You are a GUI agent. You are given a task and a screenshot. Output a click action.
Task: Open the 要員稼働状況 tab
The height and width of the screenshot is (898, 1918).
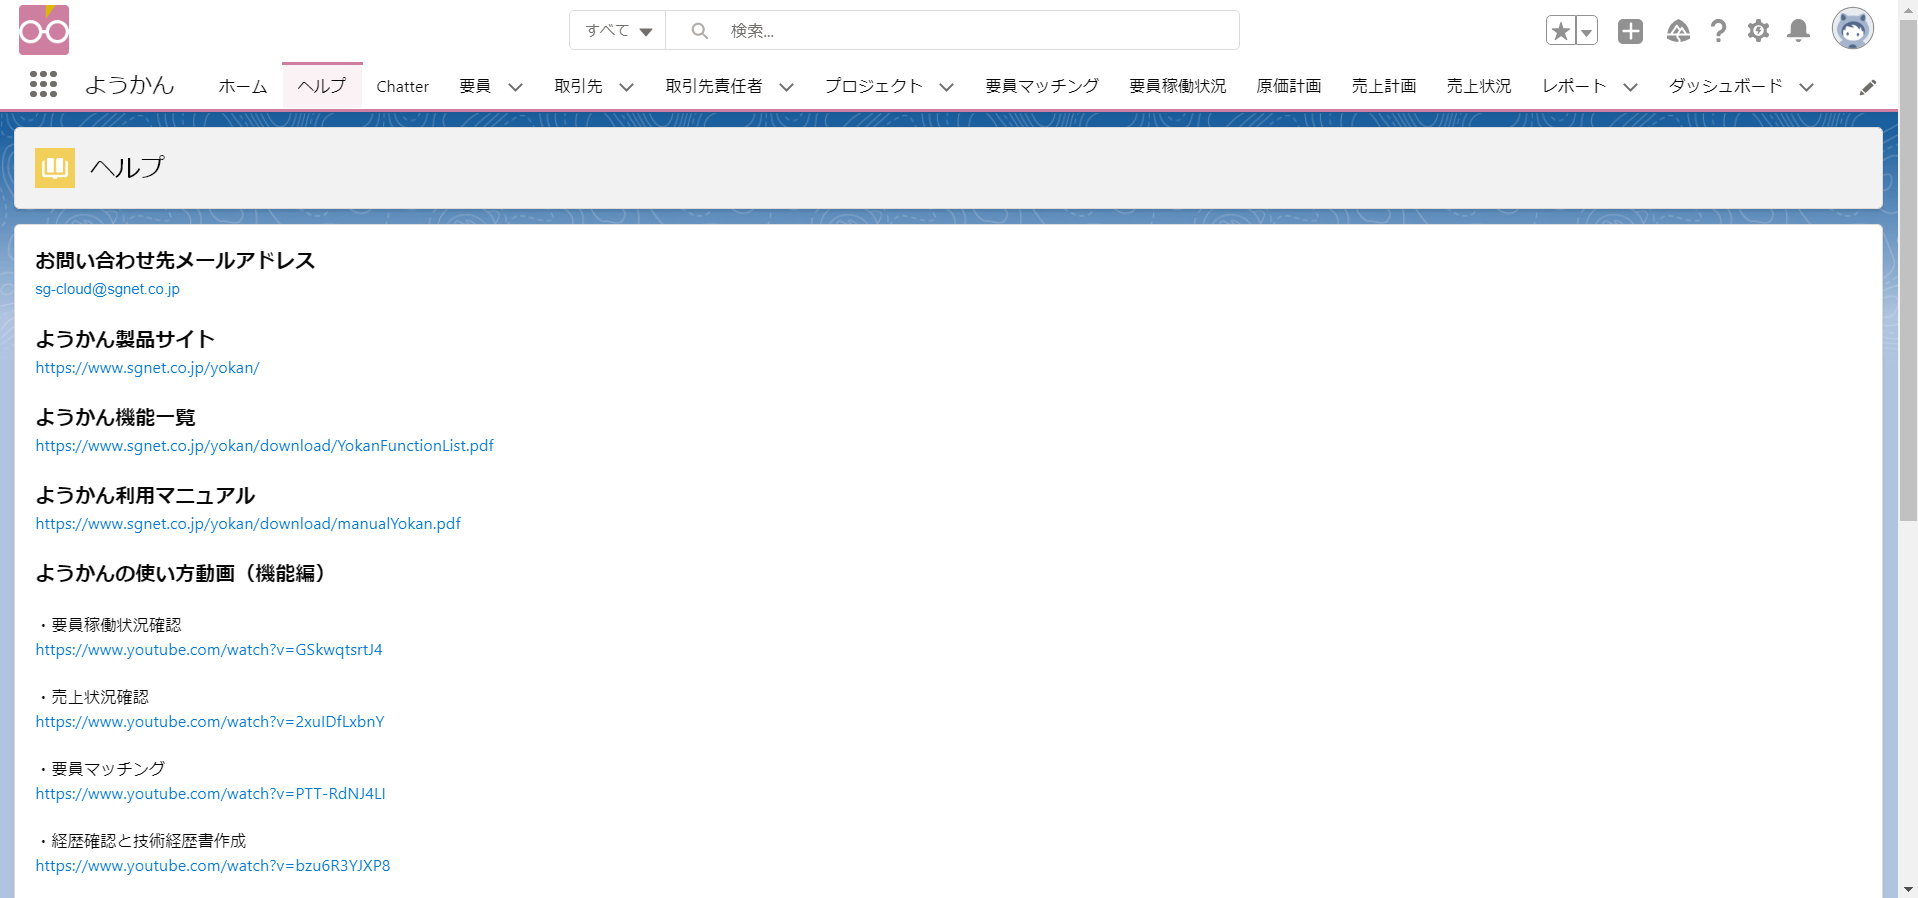click(1178, 86)
